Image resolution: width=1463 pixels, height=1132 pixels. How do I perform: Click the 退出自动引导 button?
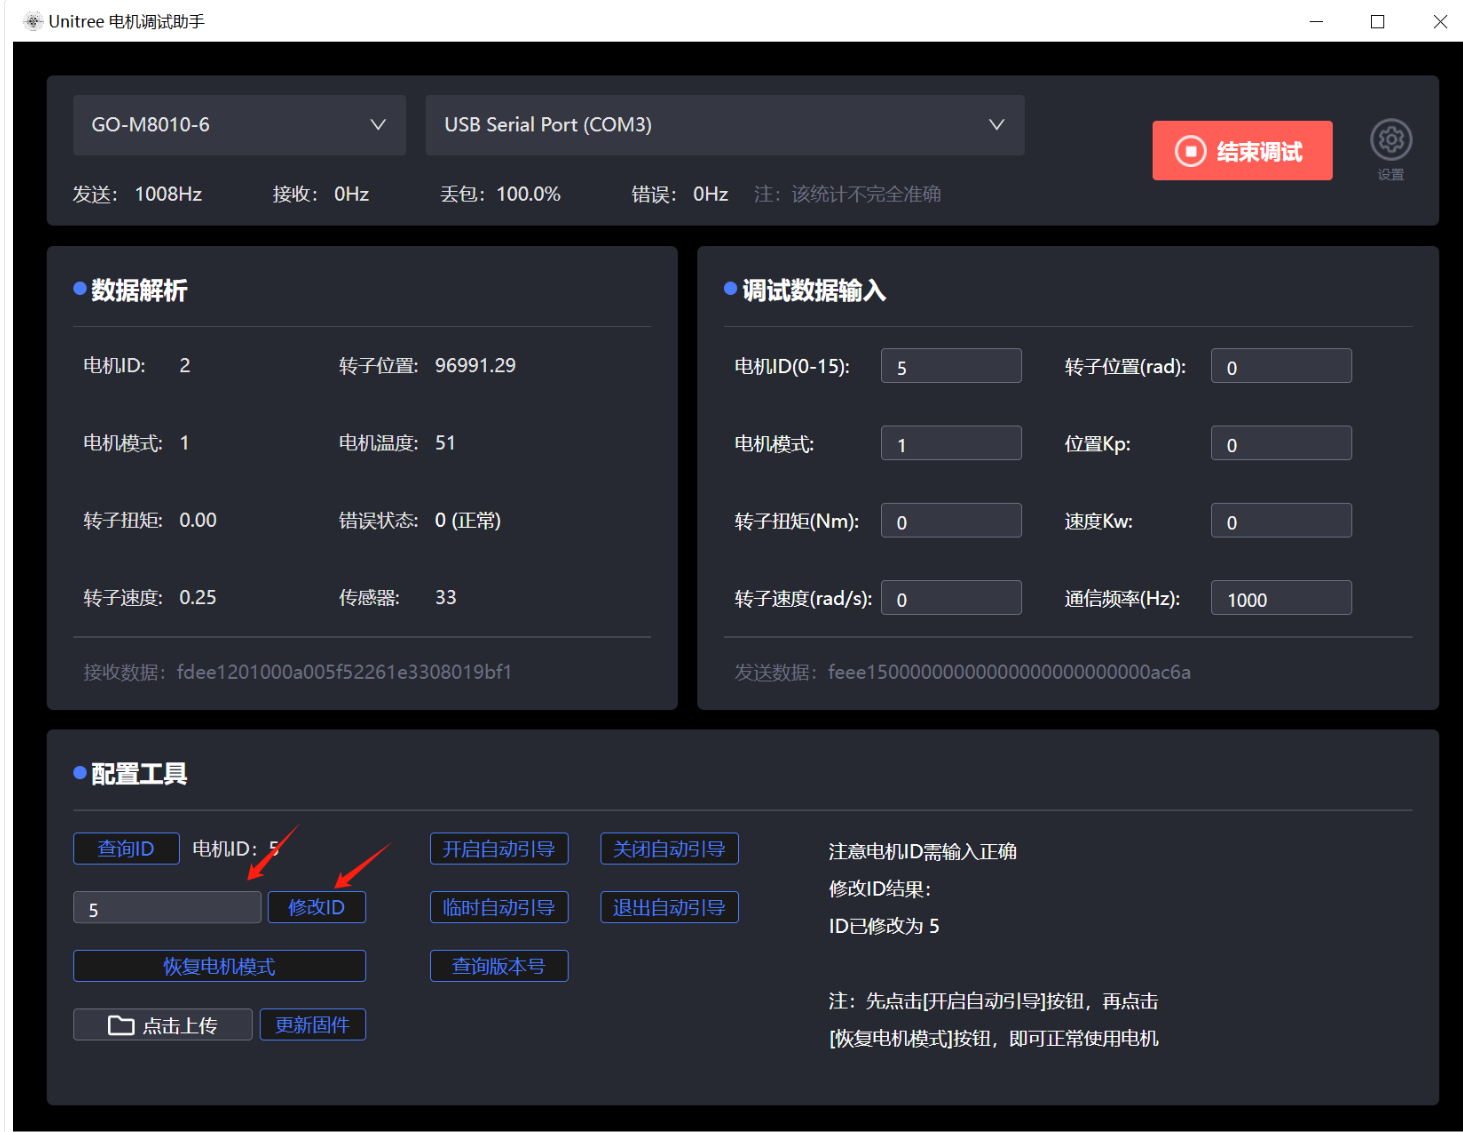tap(669, 907)
